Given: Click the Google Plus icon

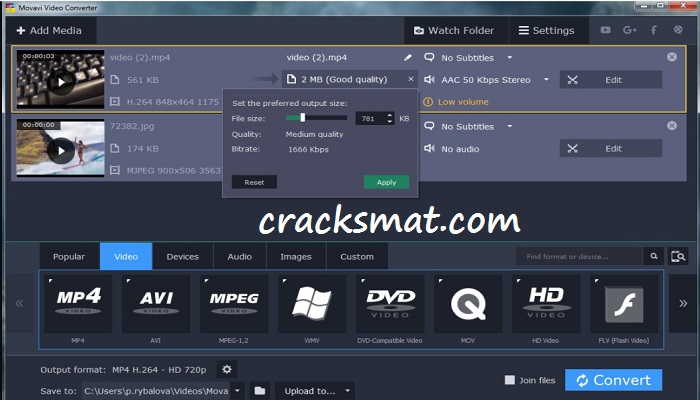Looking at the screenshot, I should (629, 30).
